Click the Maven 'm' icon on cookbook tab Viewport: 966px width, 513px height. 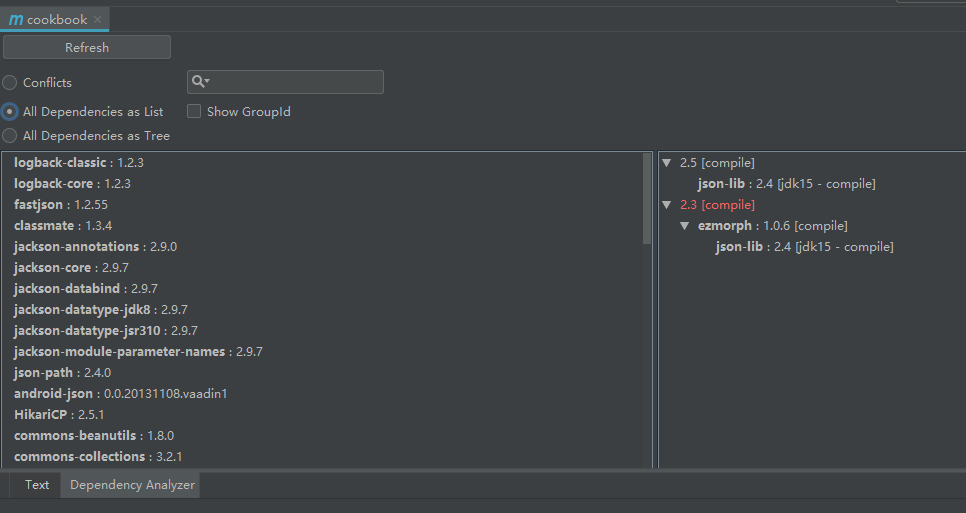coord(16,20)
